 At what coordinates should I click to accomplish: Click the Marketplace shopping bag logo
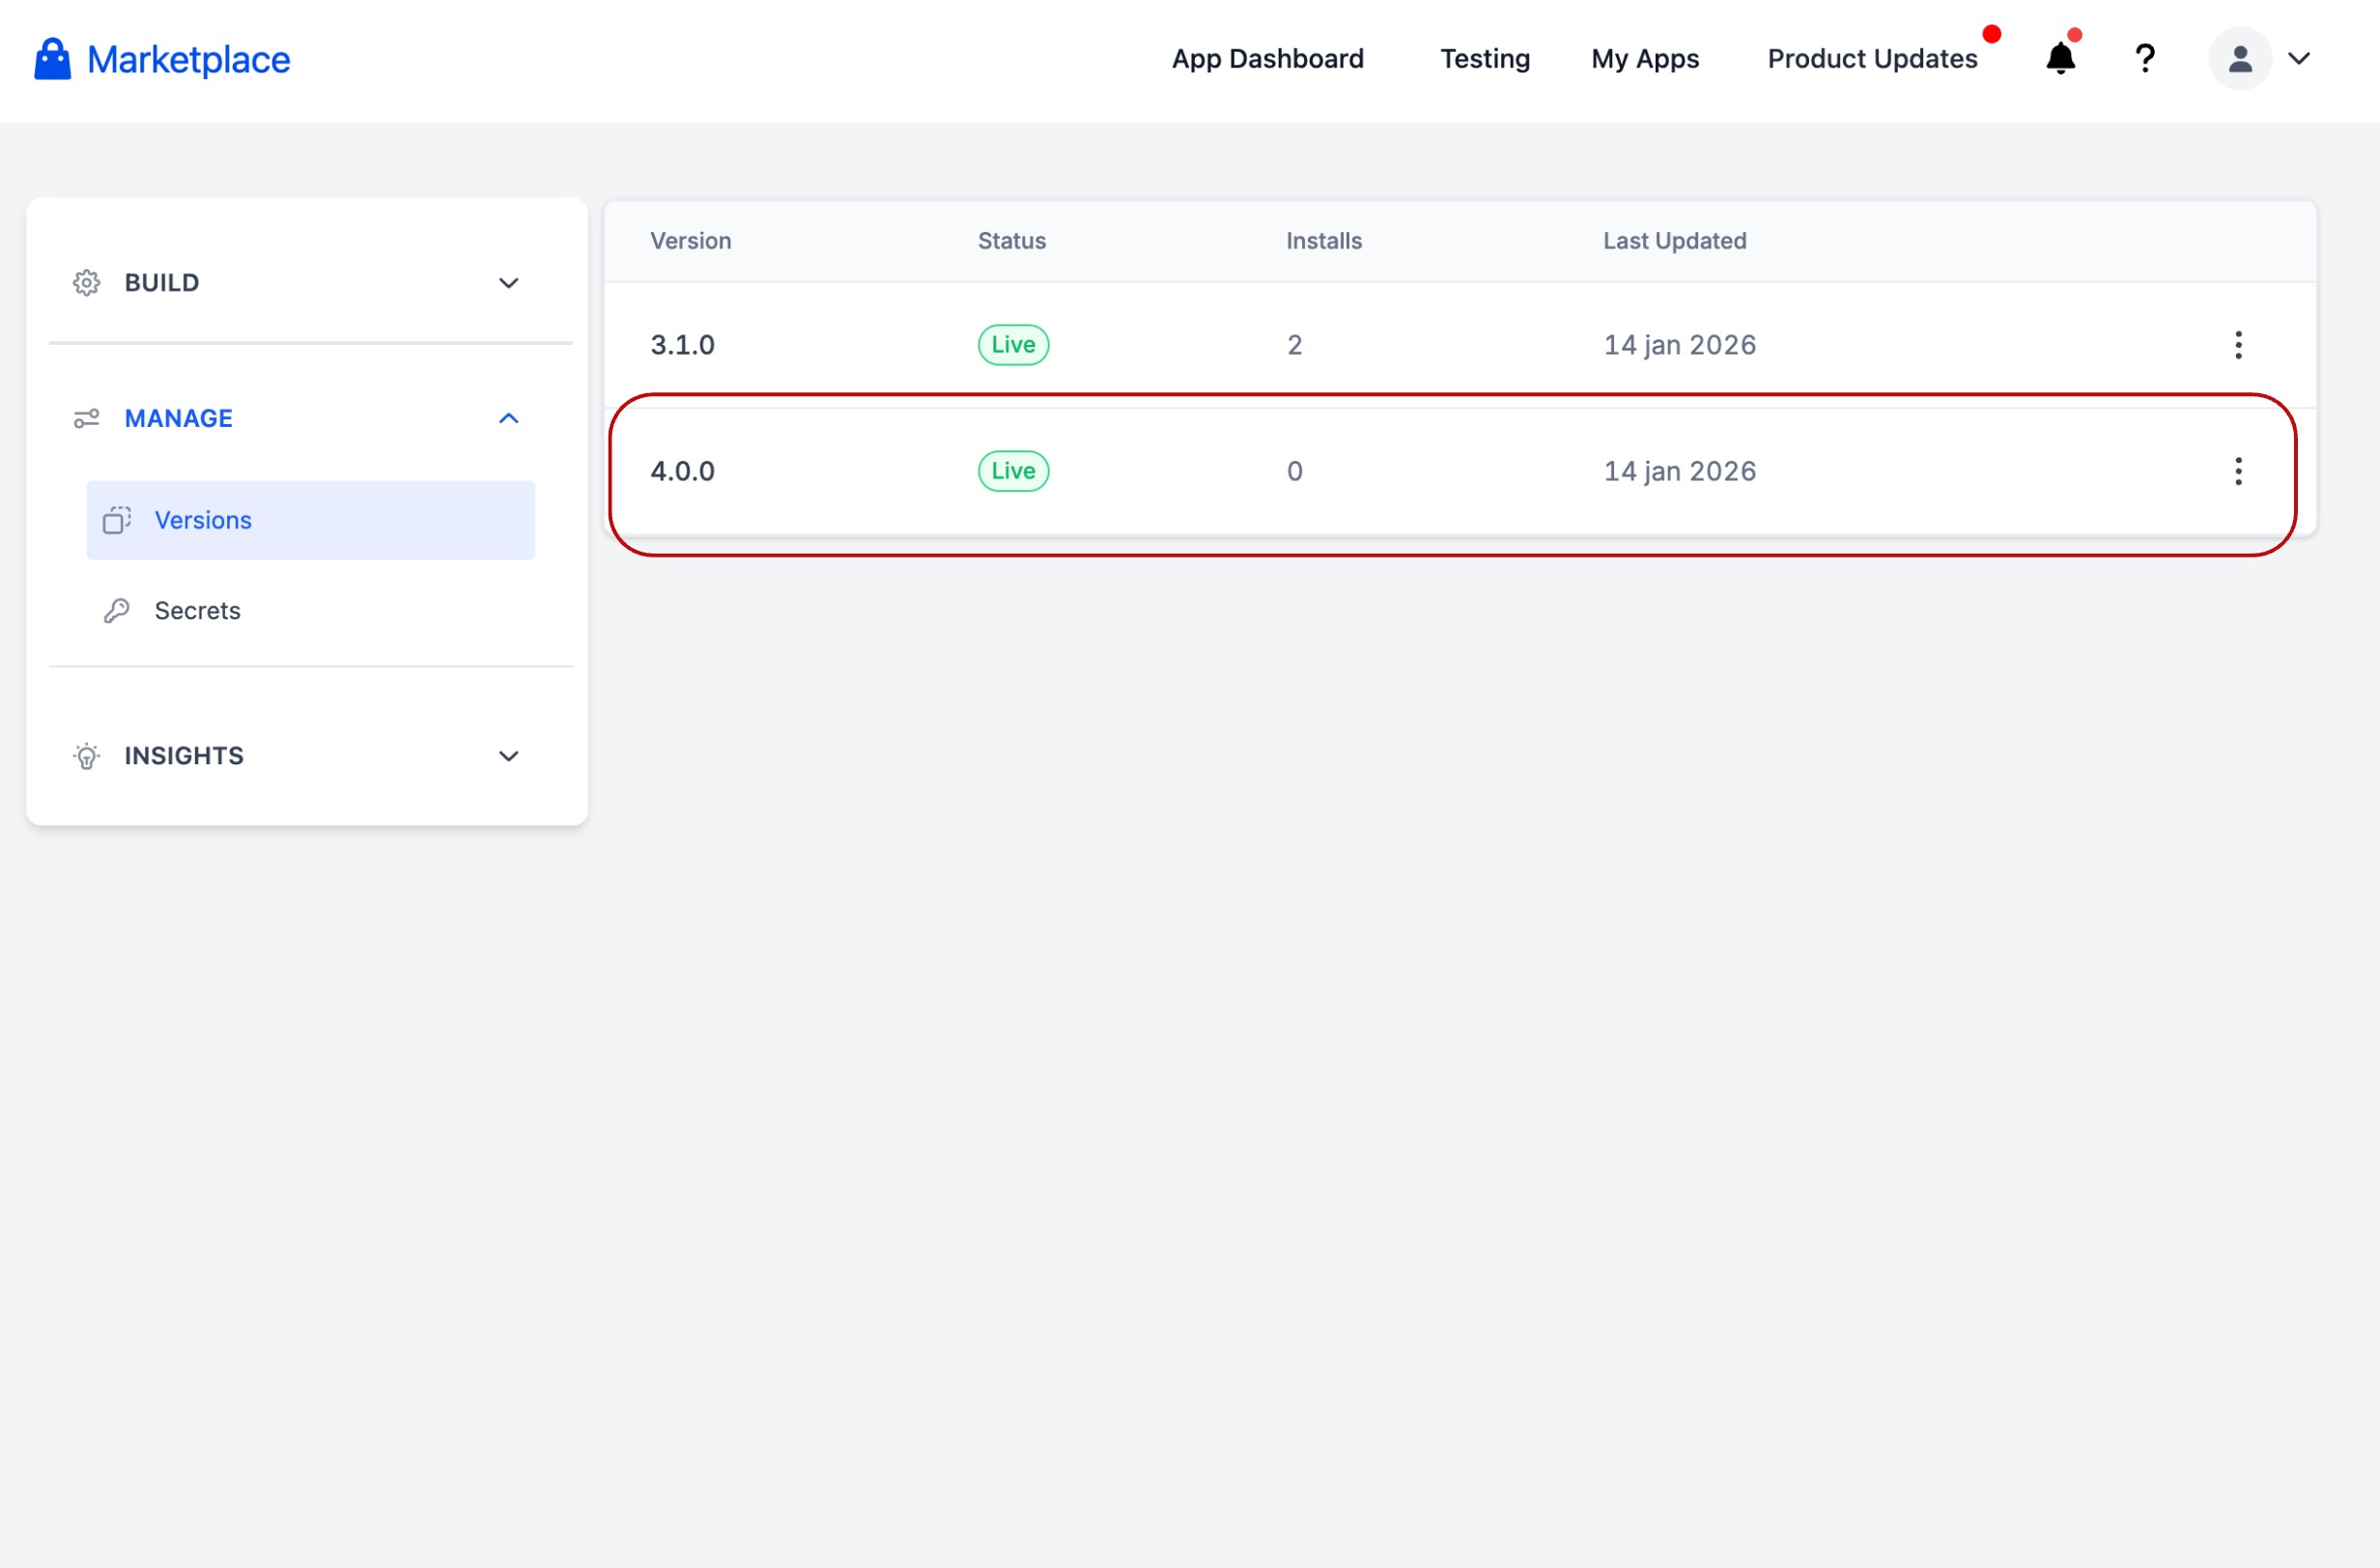(x=52, y=59)
